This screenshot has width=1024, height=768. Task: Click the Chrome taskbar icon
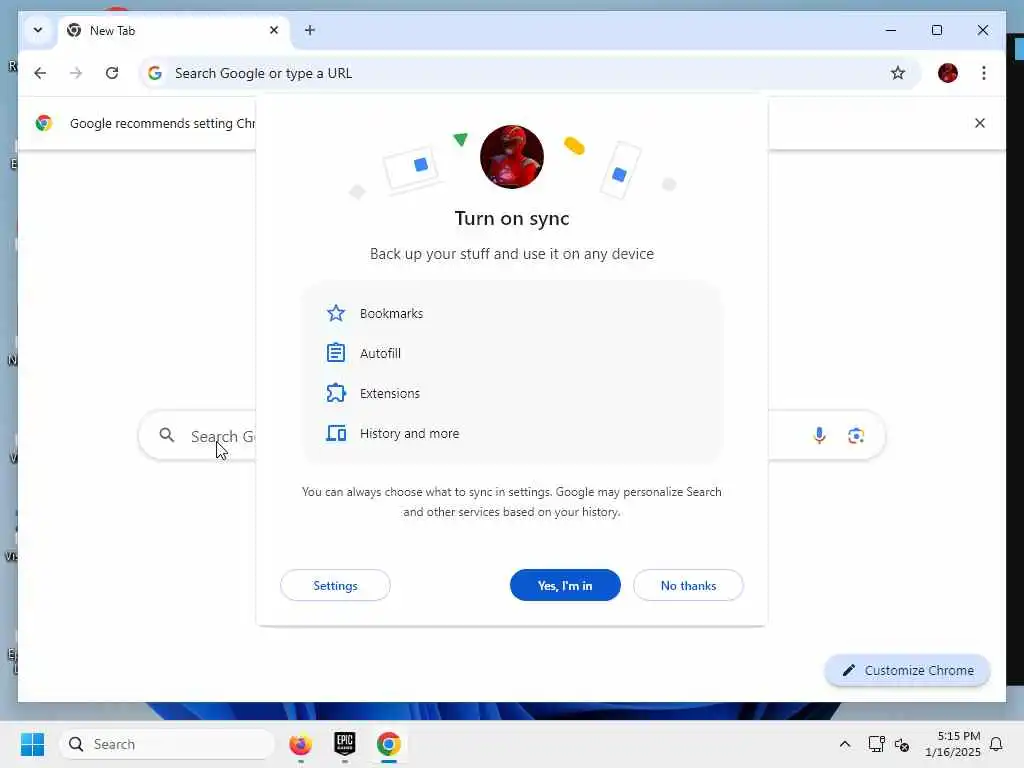coord(389,744)
